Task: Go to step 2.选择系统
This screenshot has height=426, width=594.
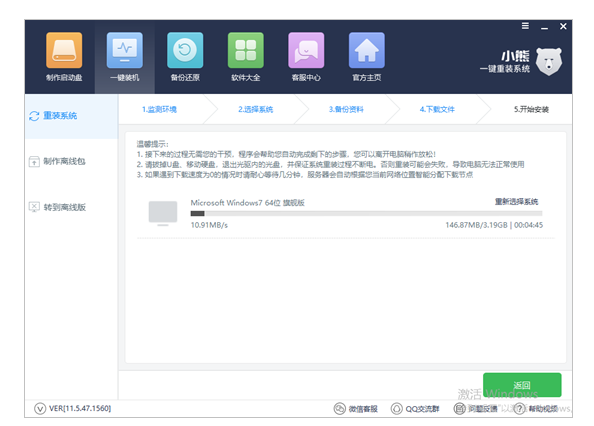Action: pos(256,109)
